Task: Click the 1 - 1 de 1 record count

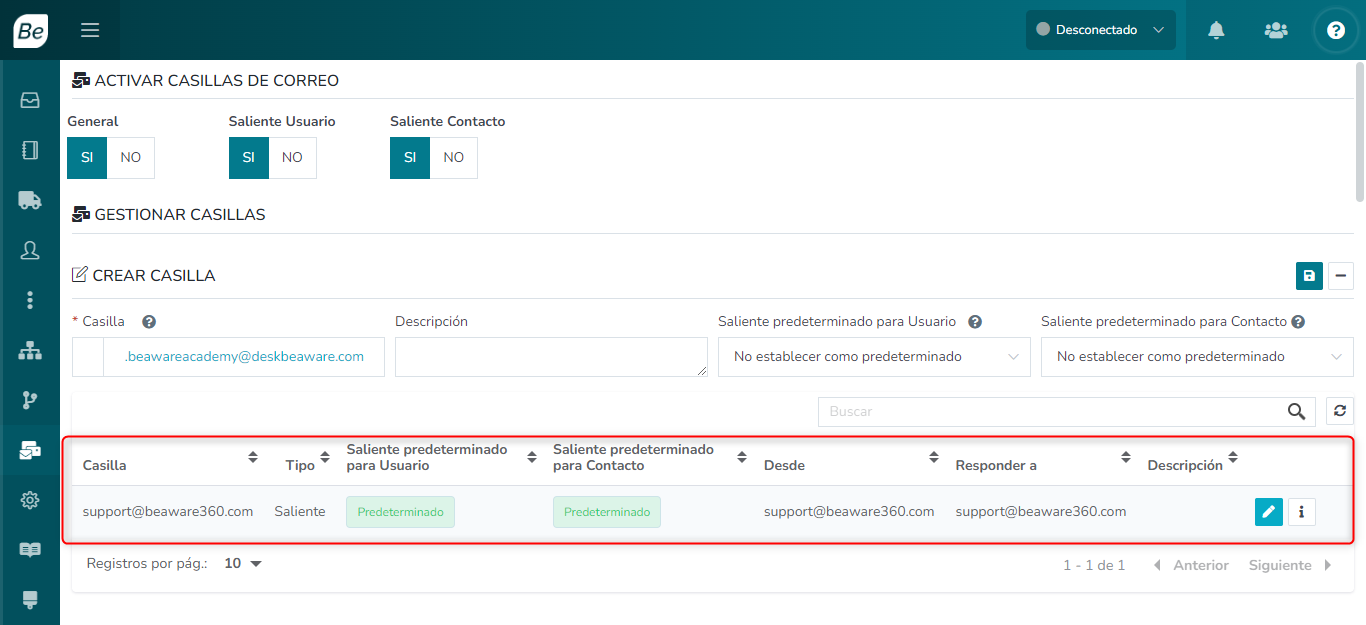Action: 1094,566
